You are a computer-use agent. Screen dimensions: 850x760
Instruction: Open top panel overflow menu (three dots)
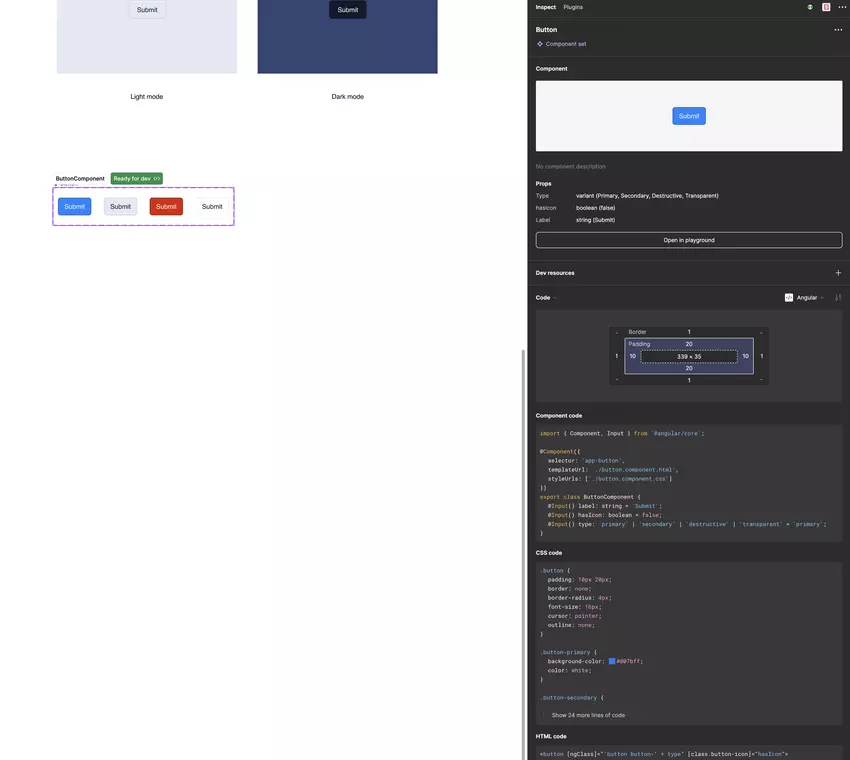pyautogui.click(x=841, y=7)
